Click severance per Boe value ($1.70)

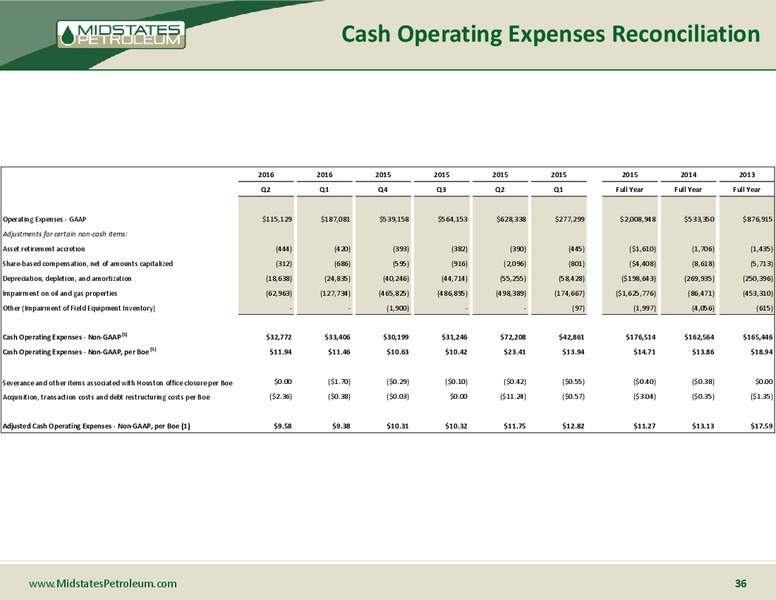pyautogui.click(x=339, y=381)
